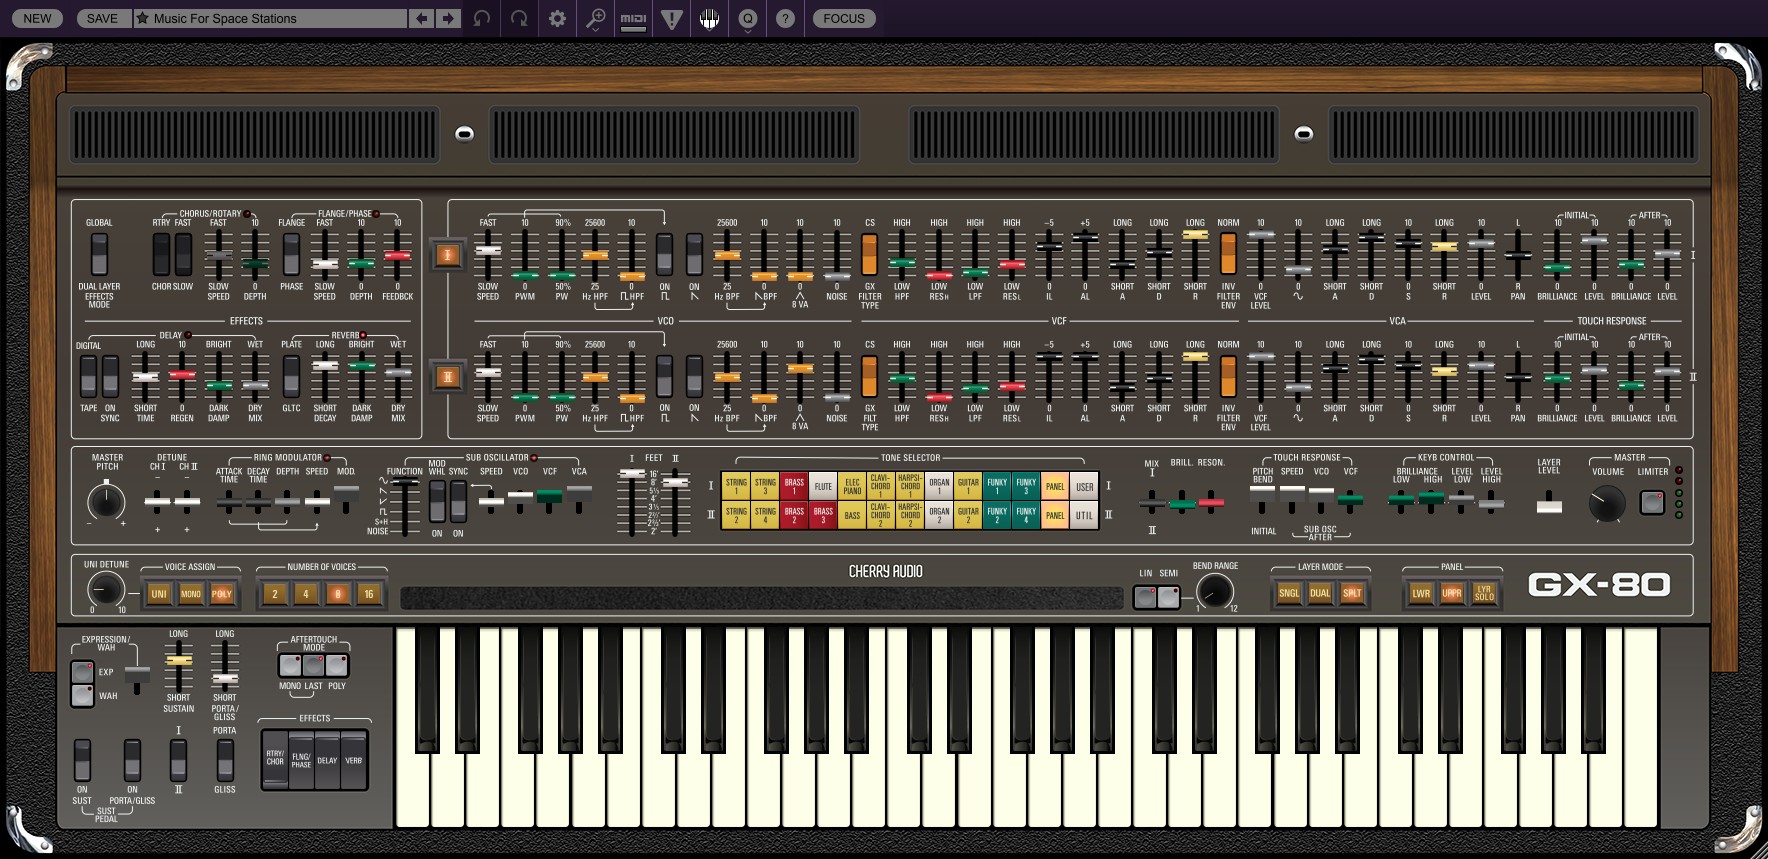Toggle the piano keyboard icon in toolbar

pyautogui.click(x=710, y=18)
